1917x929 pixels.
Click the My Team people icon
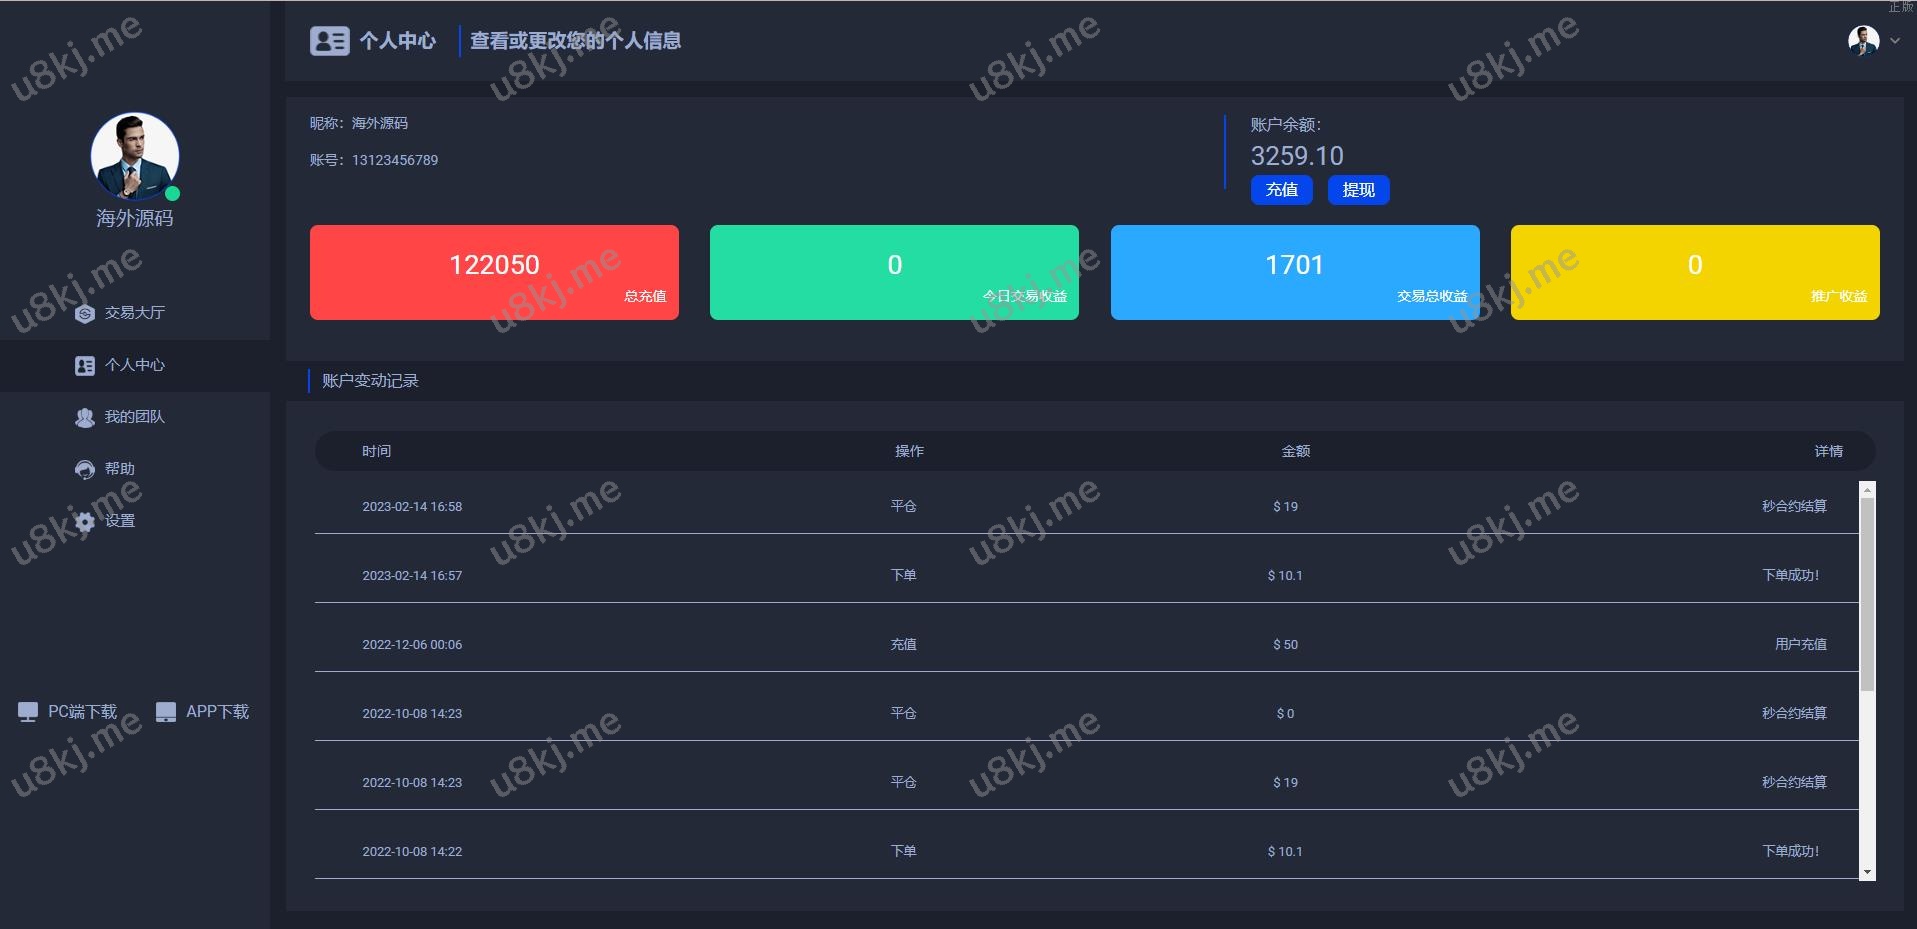coord(85,418)
